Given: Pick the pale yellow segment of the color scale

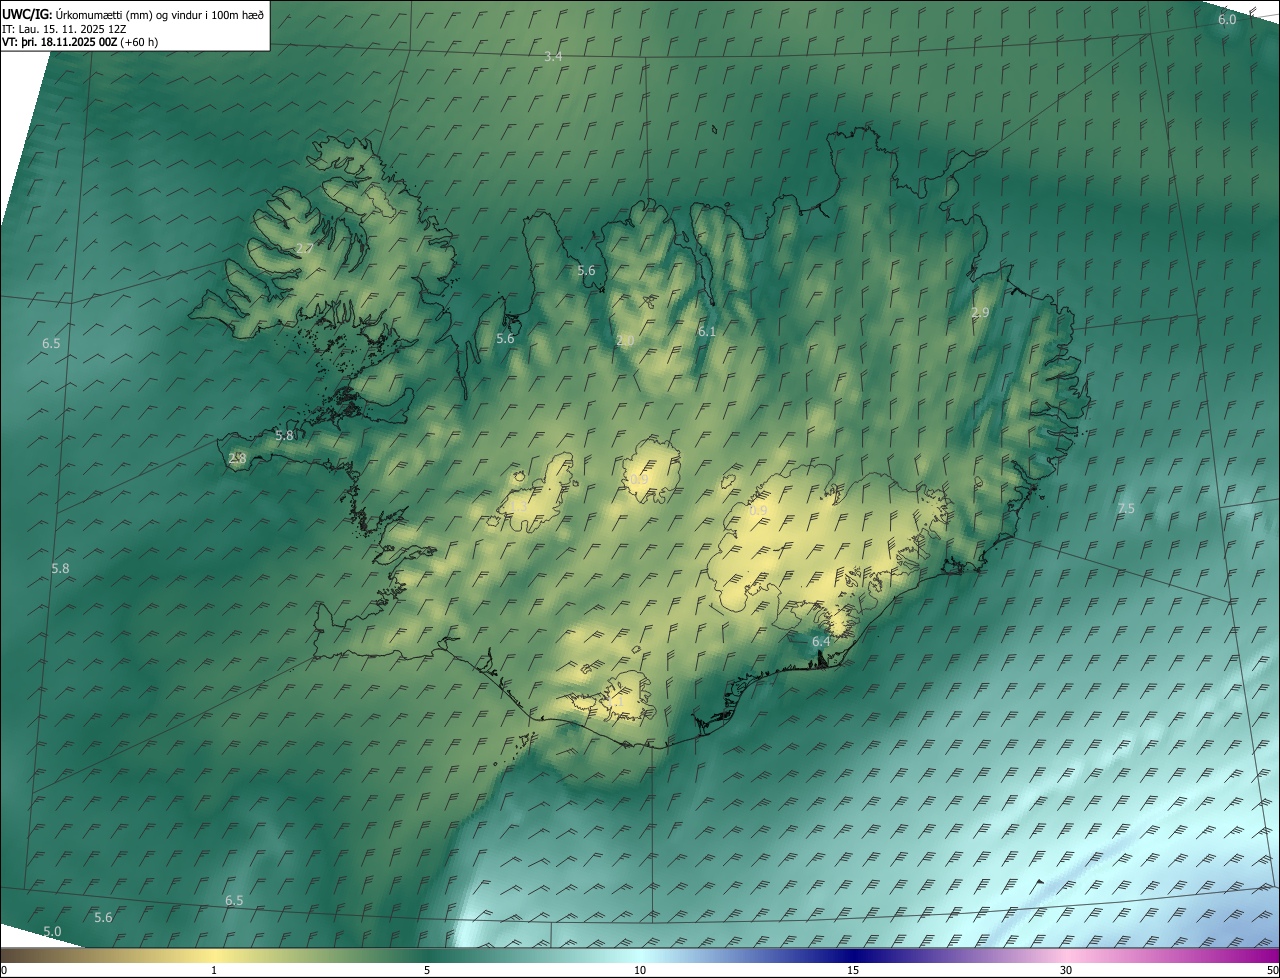Looking at the screenshot, I should 215,956.
